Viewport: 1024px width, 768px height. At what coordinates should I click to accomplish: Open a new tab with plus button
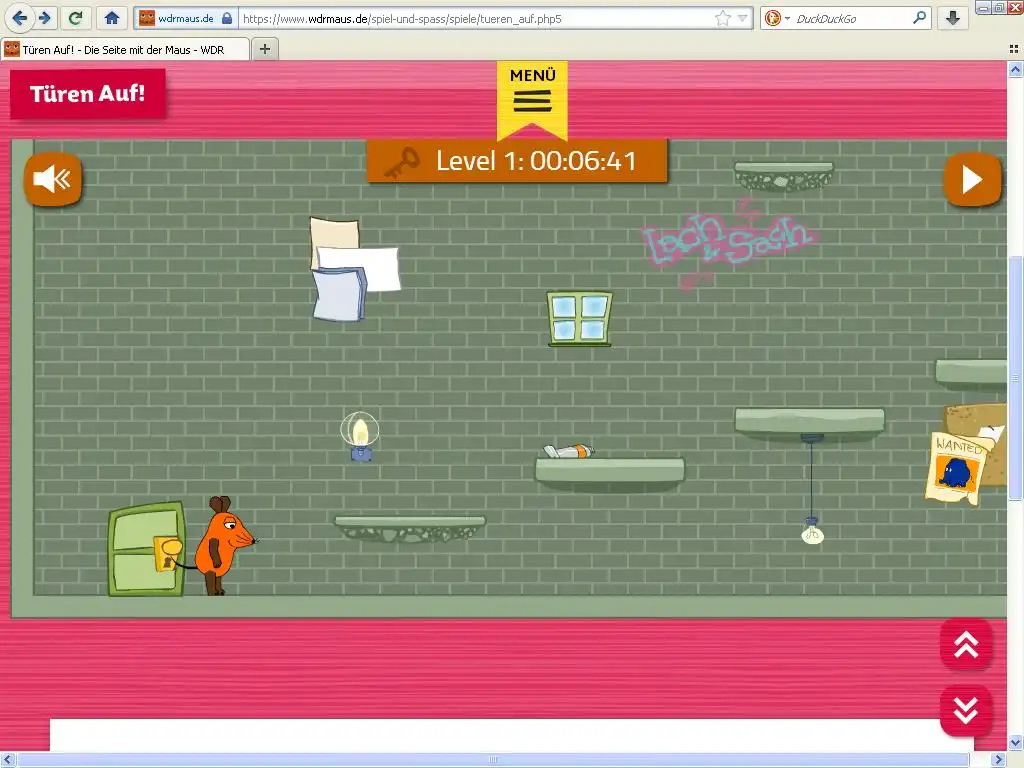[264, 49]
